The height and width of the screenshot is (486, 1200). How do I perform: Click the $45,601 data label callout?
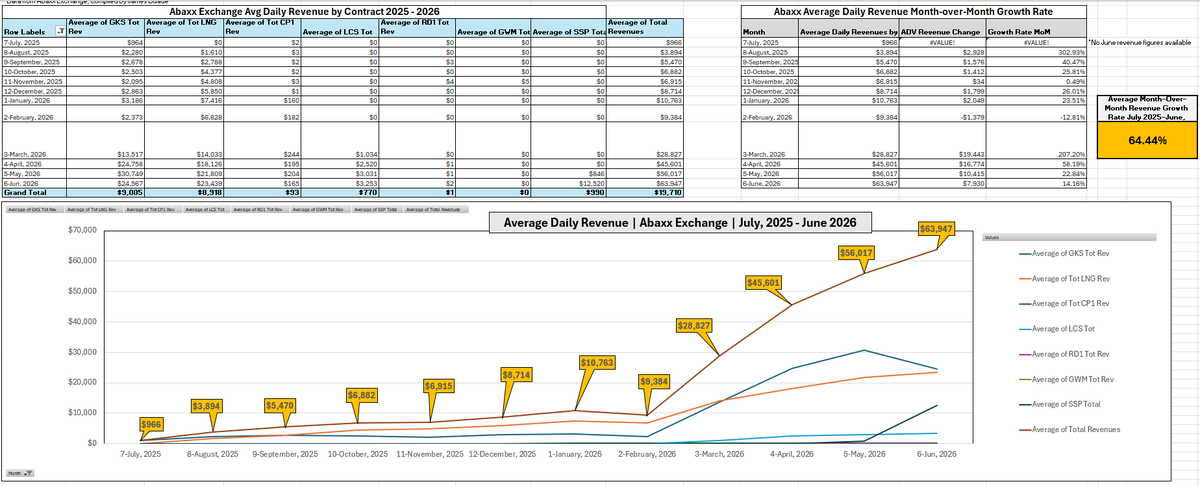[765, 284]
